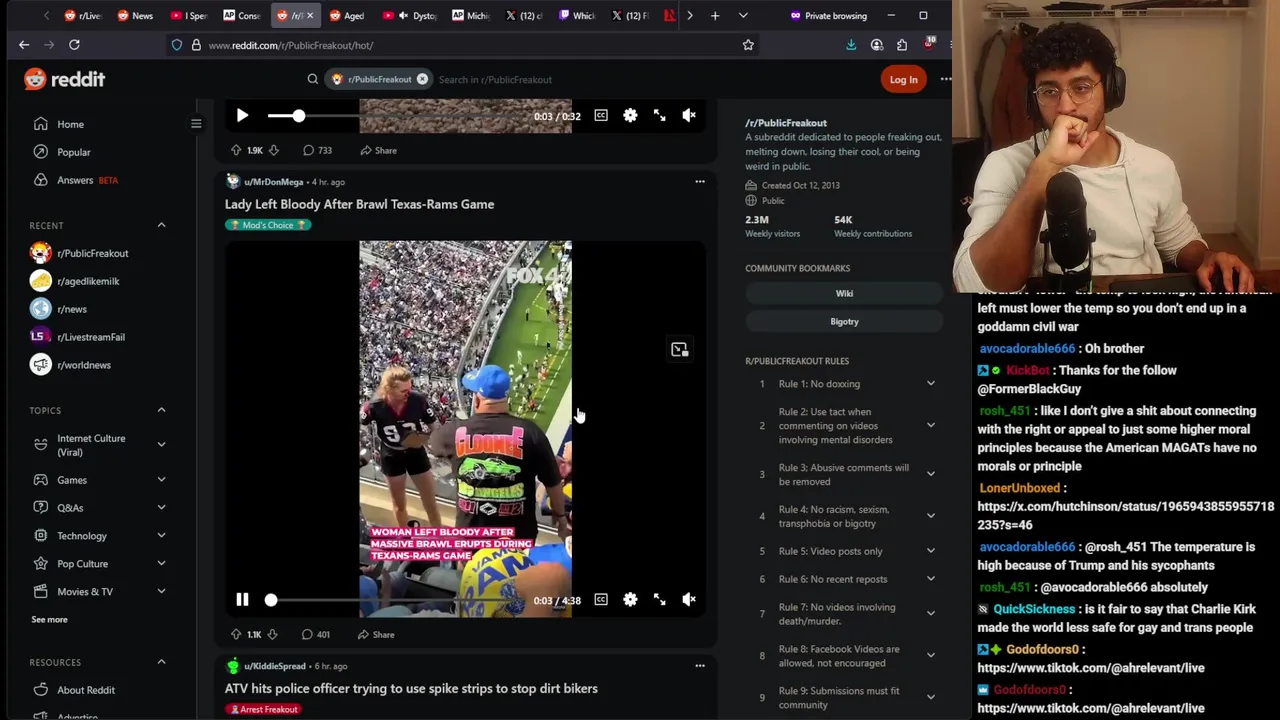Share the top post
Screen dimensions: 1280x720
[378, 150]
